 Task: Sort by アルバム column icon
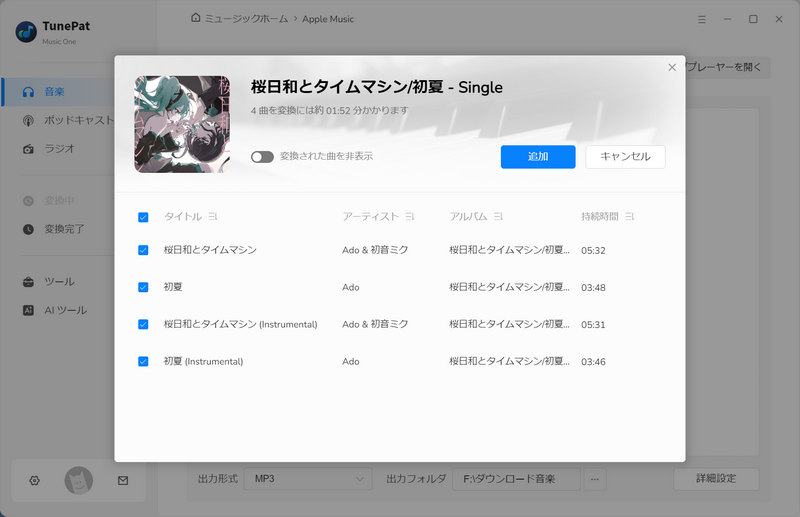point(498,217)
